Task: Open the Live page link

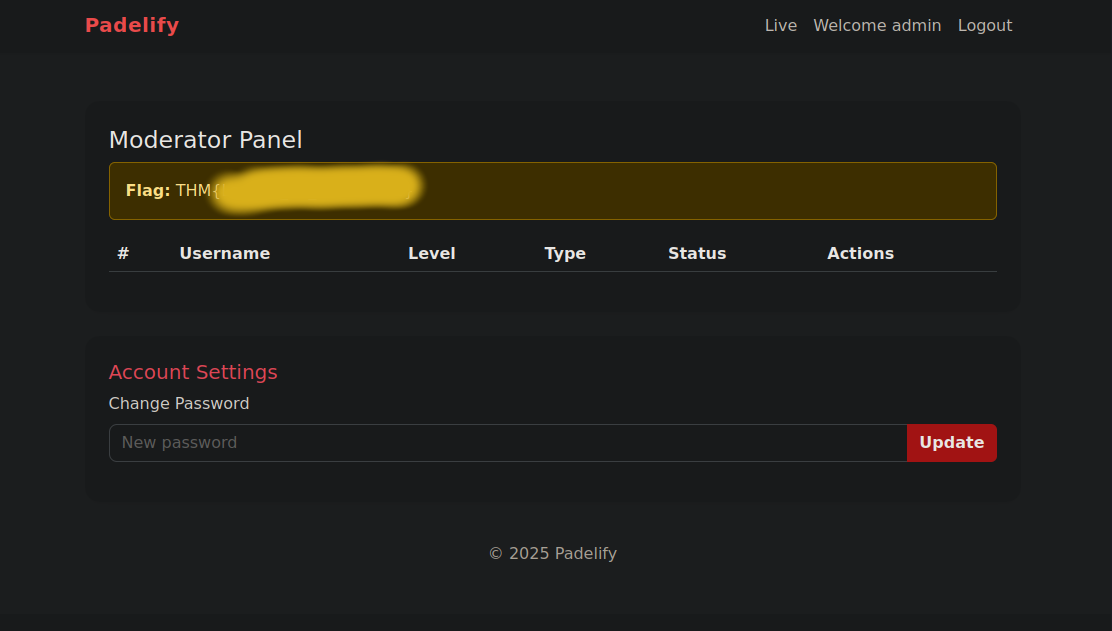Action: pyautogui.click(x=780, y=26)
